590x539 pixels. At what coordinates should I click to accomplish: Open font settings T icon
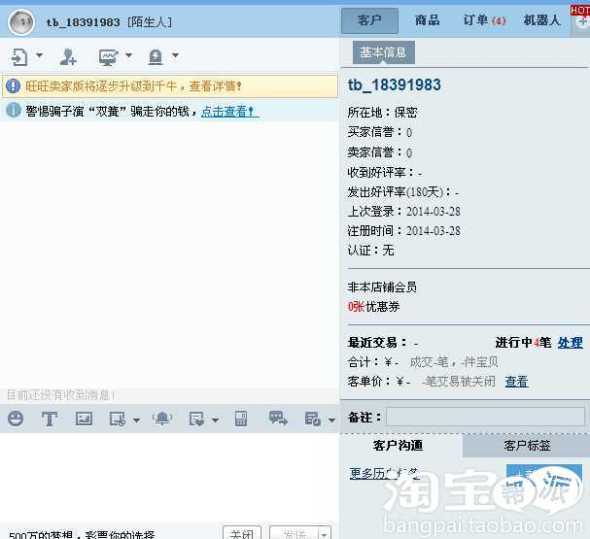coord(49,419)
